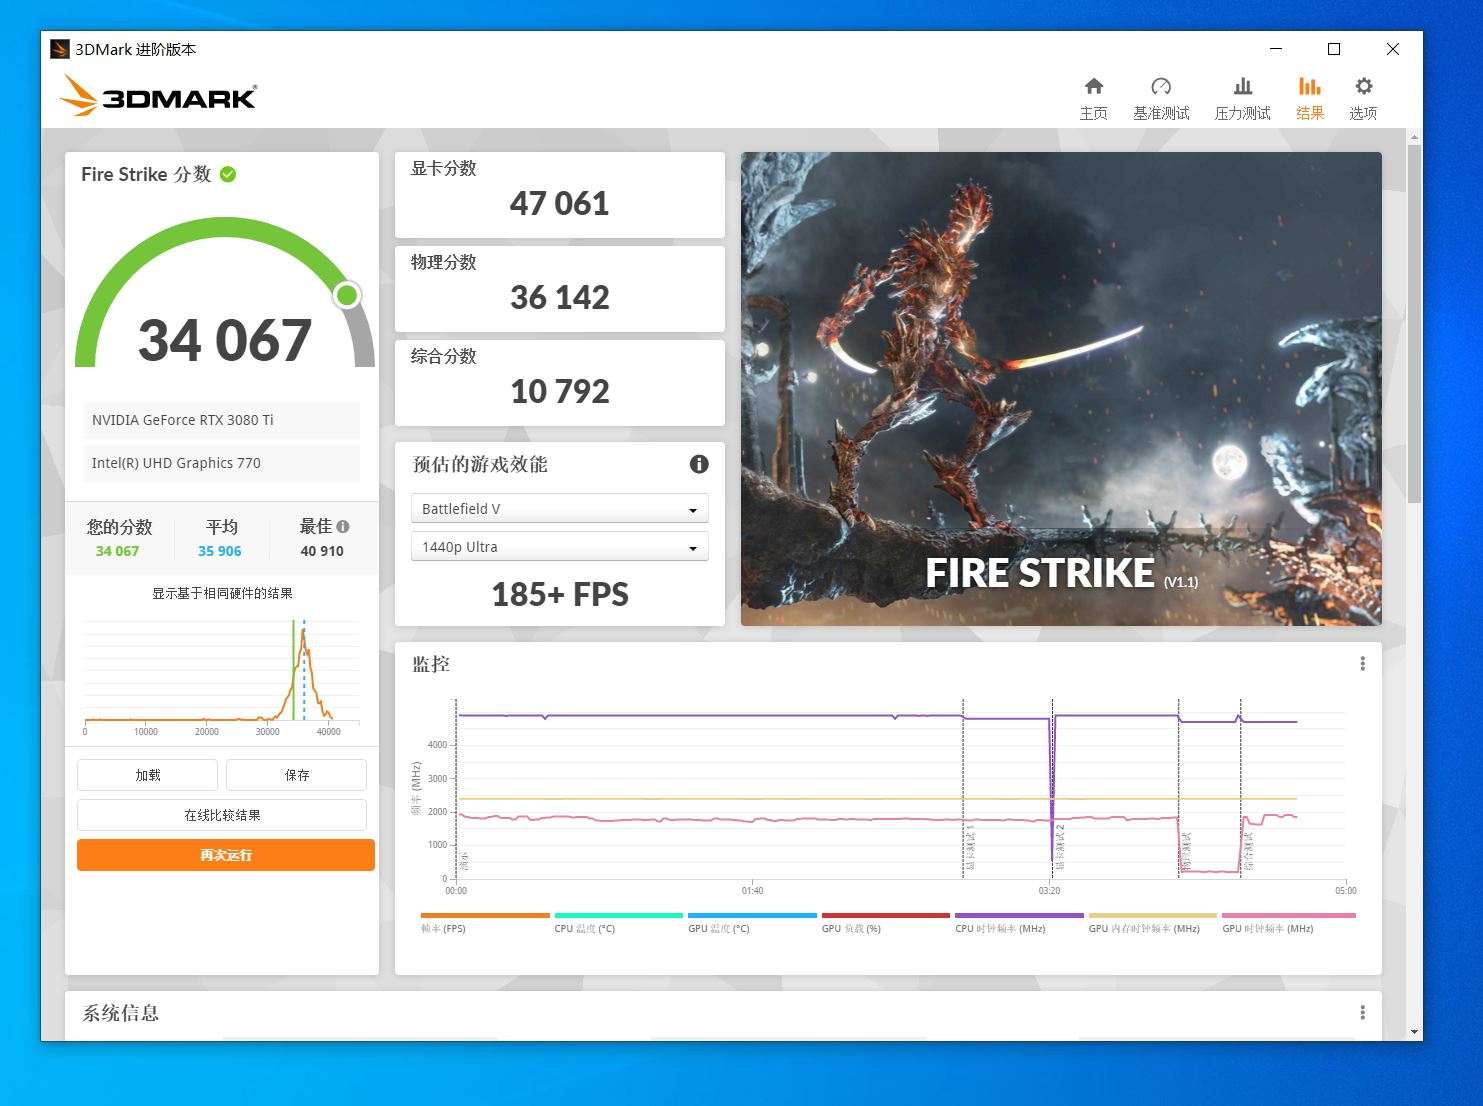
Task: Toggle the CPU 时钟频率 (MHz) legend series
Action: click(1019, 923)
